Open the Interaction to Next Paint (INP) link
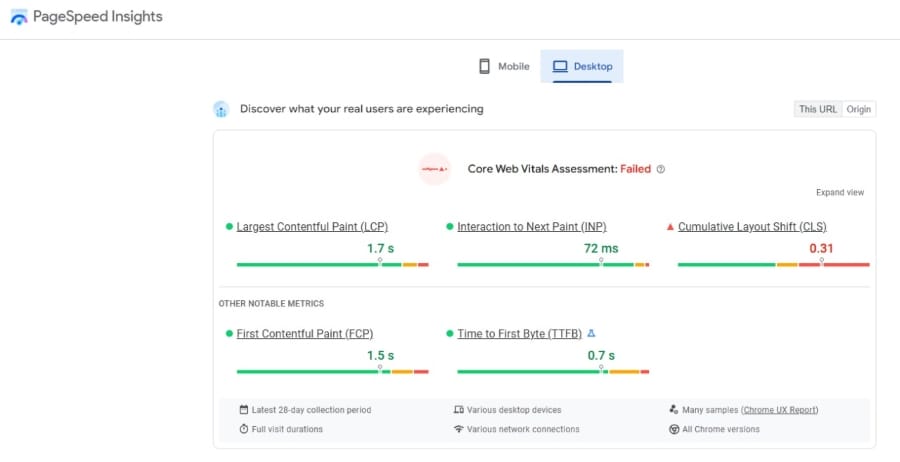Viewport: 900px width, 462px height. pos(531,227)
